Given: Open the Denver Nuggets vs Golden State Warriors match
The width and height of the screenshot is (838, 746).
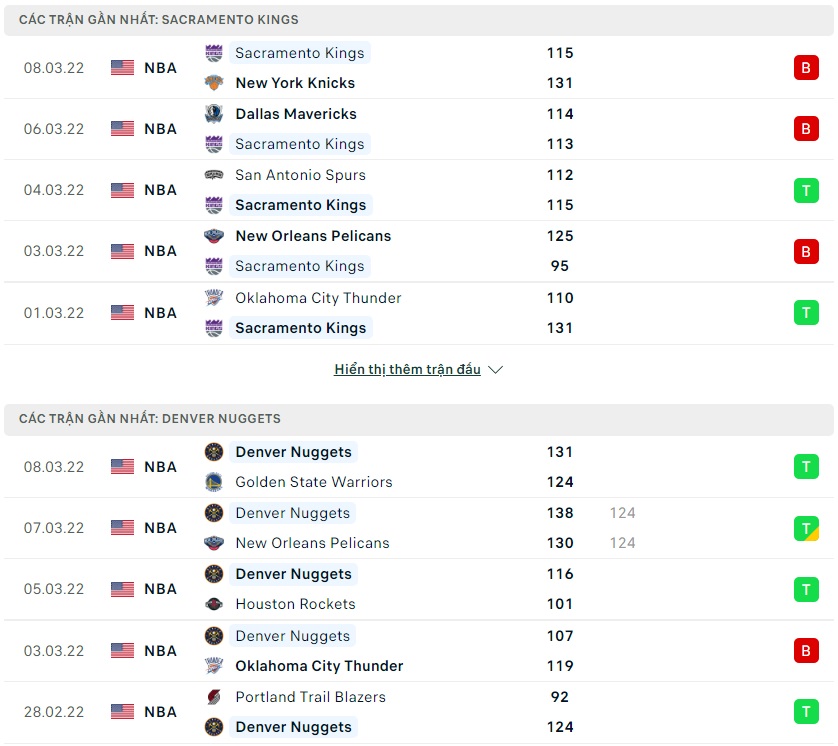Looking at the screenshot, I should (420, 467).
